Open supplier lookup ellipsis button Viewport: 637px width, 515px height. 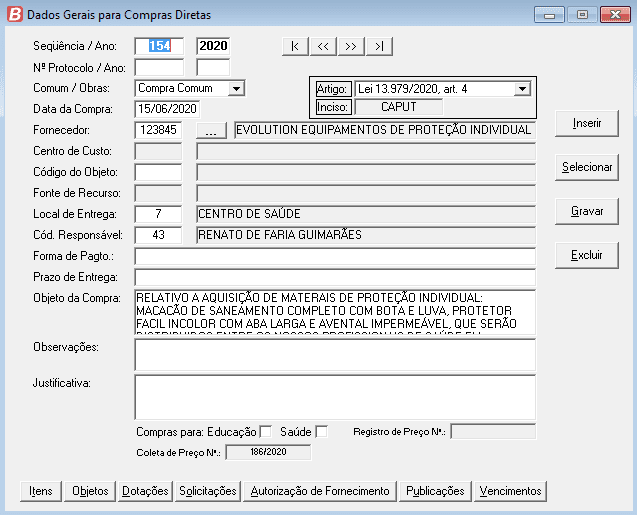(210, 130)
